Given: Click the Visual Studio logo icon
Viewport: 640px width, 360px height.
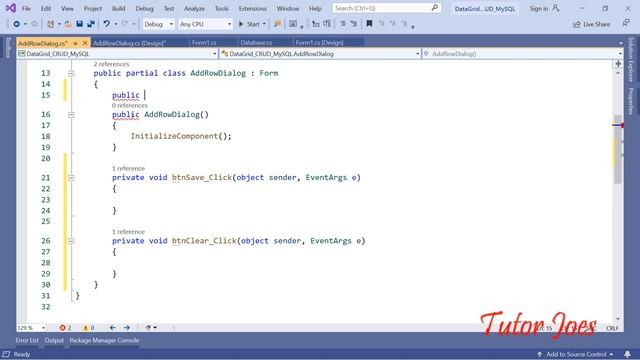Looking at the screenshot, I should [11, 8].
